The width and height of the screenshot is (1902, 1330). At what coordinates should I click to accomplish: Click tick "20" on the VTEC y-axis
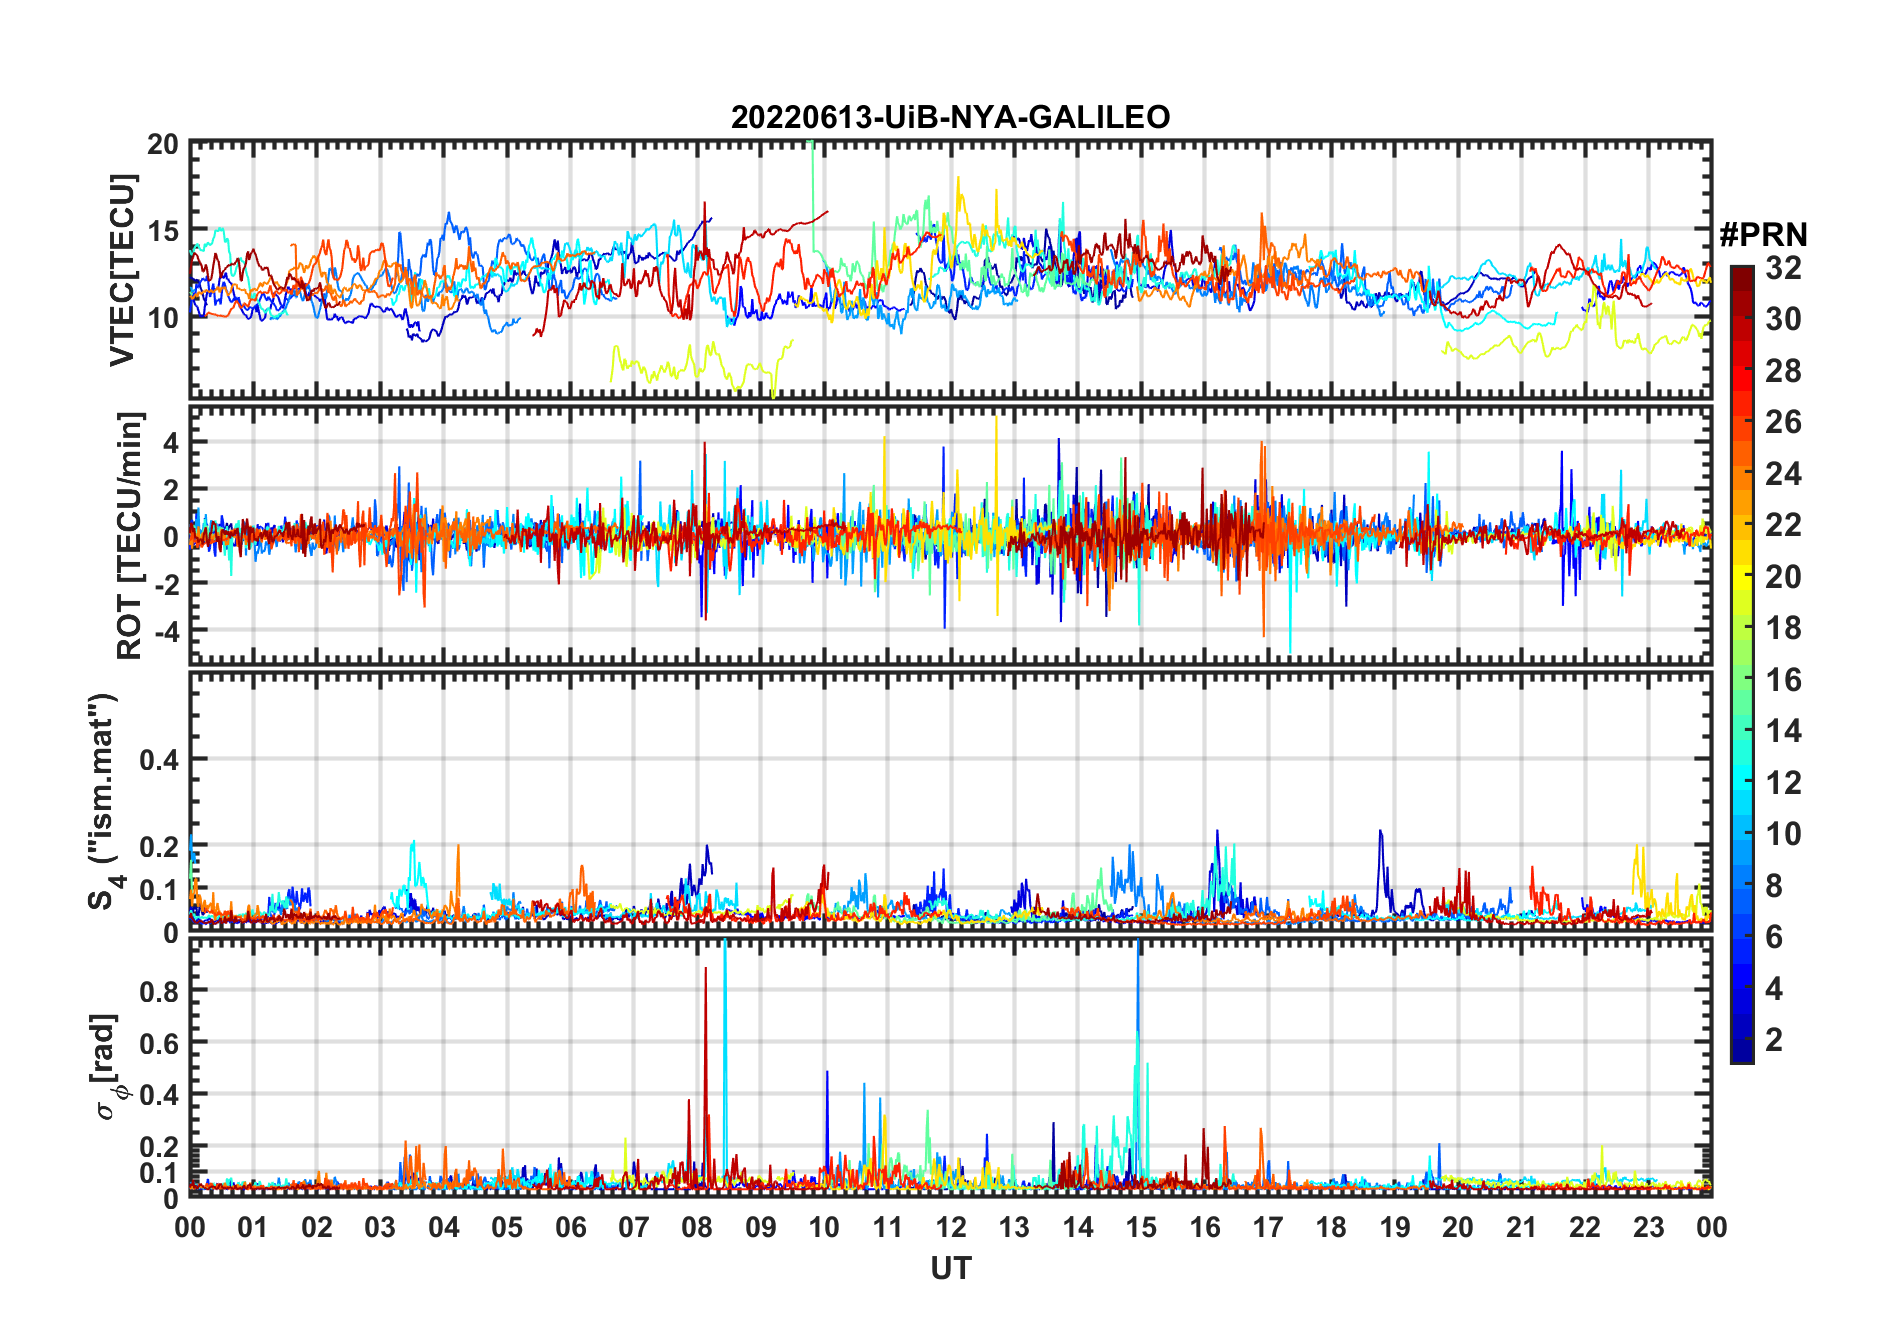[163, 145]
